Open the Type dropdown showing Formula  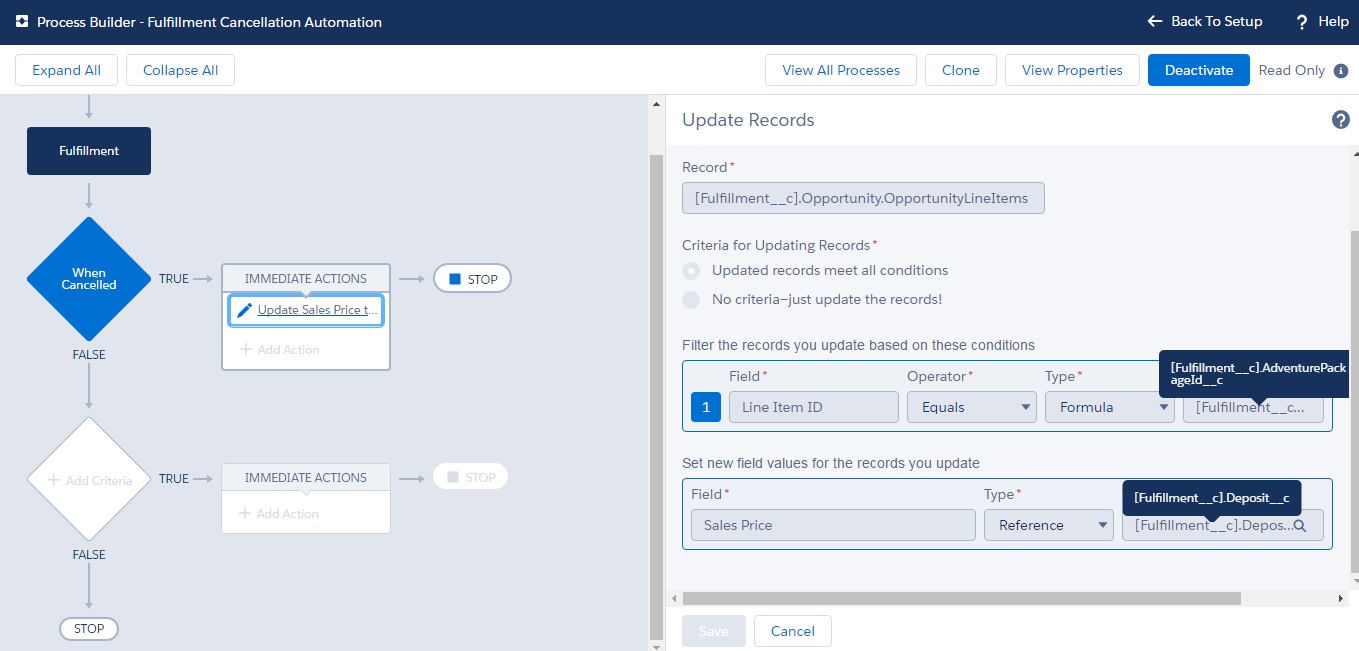(1109, 407)
